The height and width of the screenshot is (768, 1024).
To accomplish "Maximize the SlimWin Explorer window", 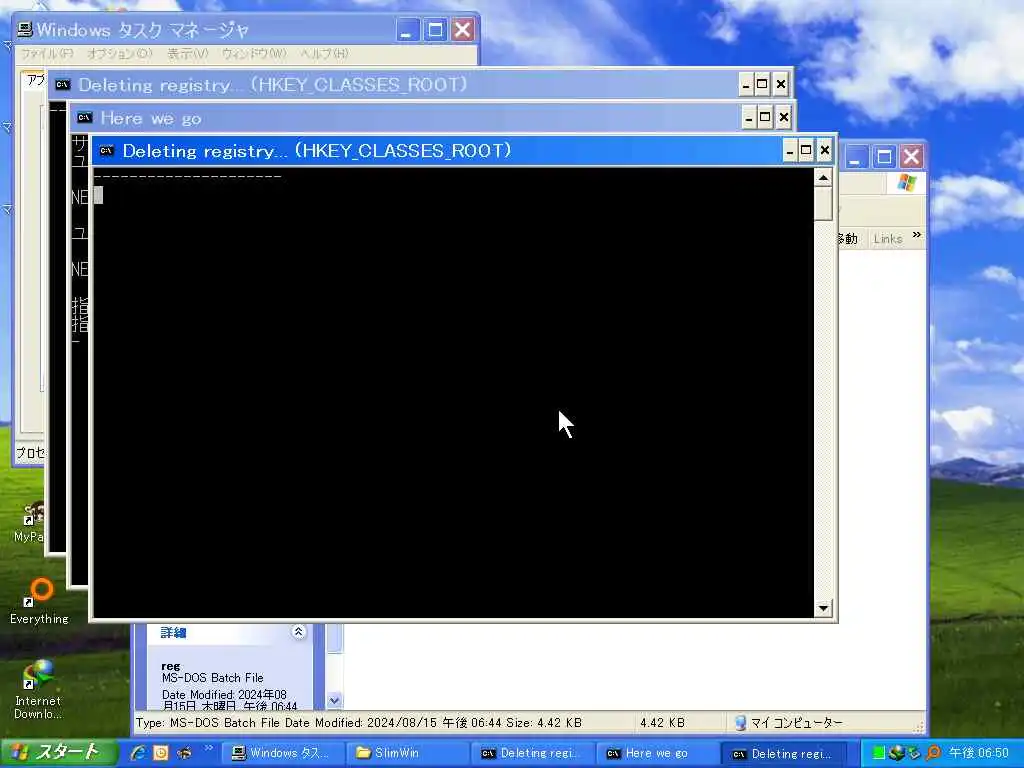I will pyautogui.click(x=884, y=157).
